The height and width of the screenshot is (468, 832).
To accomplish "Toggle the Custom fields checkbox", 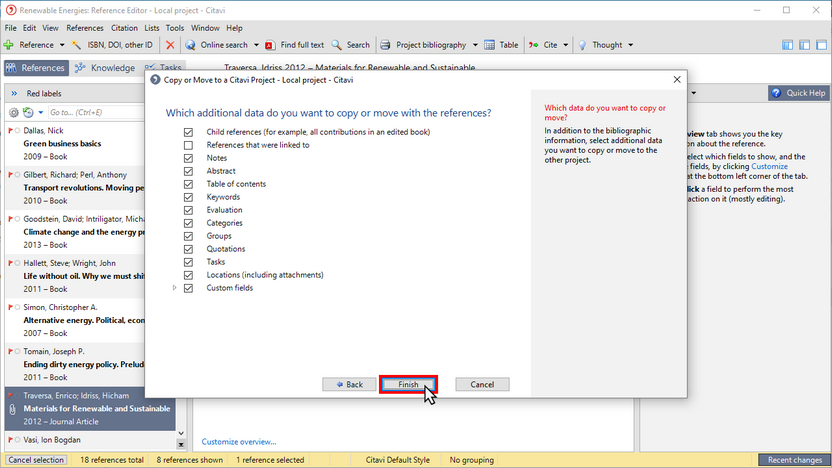I will pos(188,288).
